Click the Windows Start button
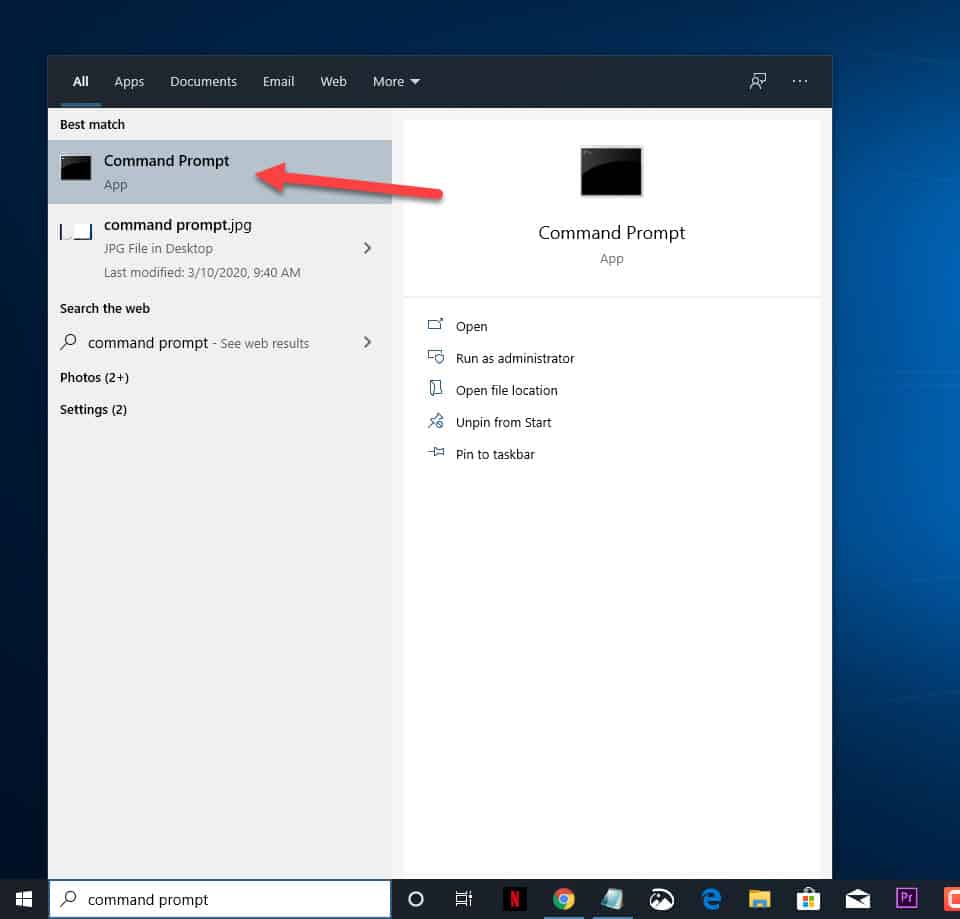Screen dimensions: 960x919 pyautogui.click(x=24, y=899)
